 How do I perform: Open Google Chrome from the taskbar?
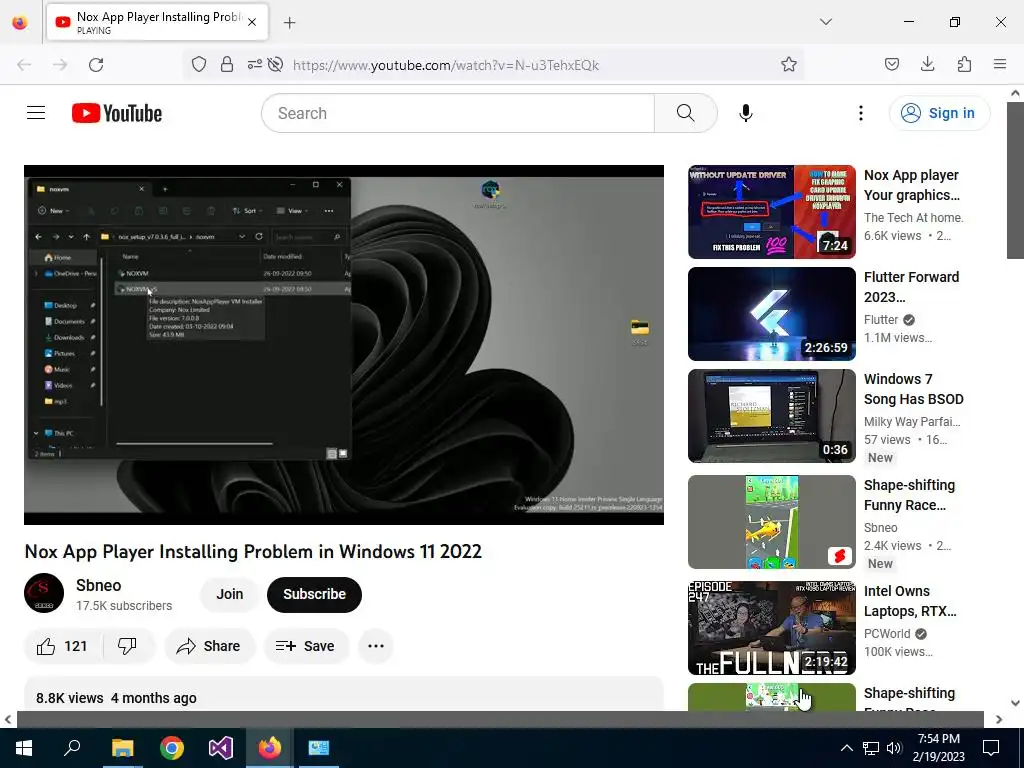pos(172,748)
